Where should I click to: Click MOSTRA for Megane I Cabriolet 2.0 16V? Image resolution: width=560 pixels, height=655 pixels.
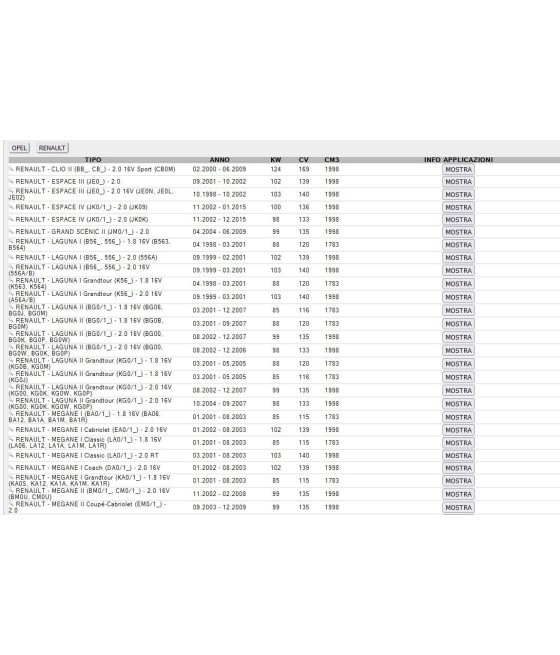point(458,430)
